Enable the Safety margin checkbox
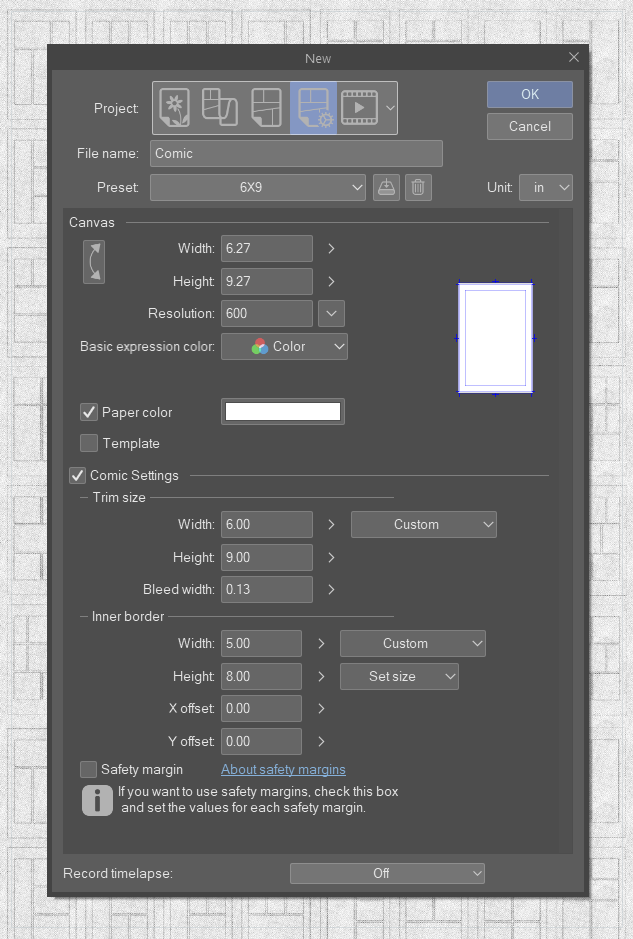Screen dimensions: 633x939 click(x=89, y=770)
